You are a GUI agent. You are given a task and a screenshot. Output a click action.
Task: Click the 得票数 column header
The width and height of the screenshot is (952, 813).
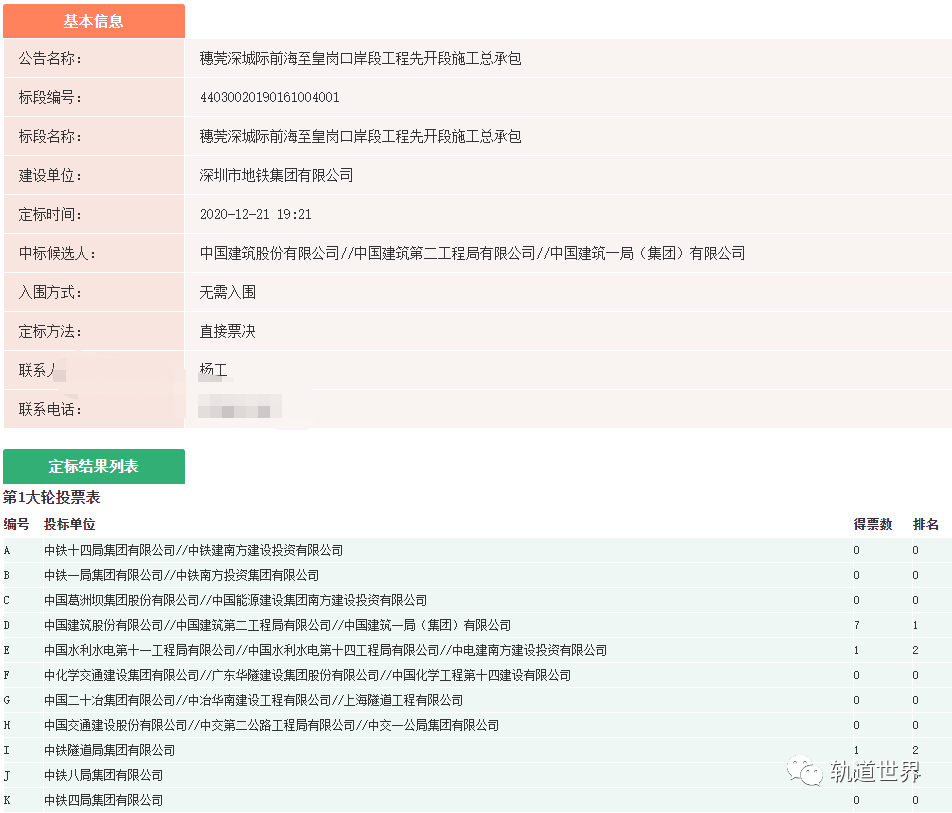[872, 523]
